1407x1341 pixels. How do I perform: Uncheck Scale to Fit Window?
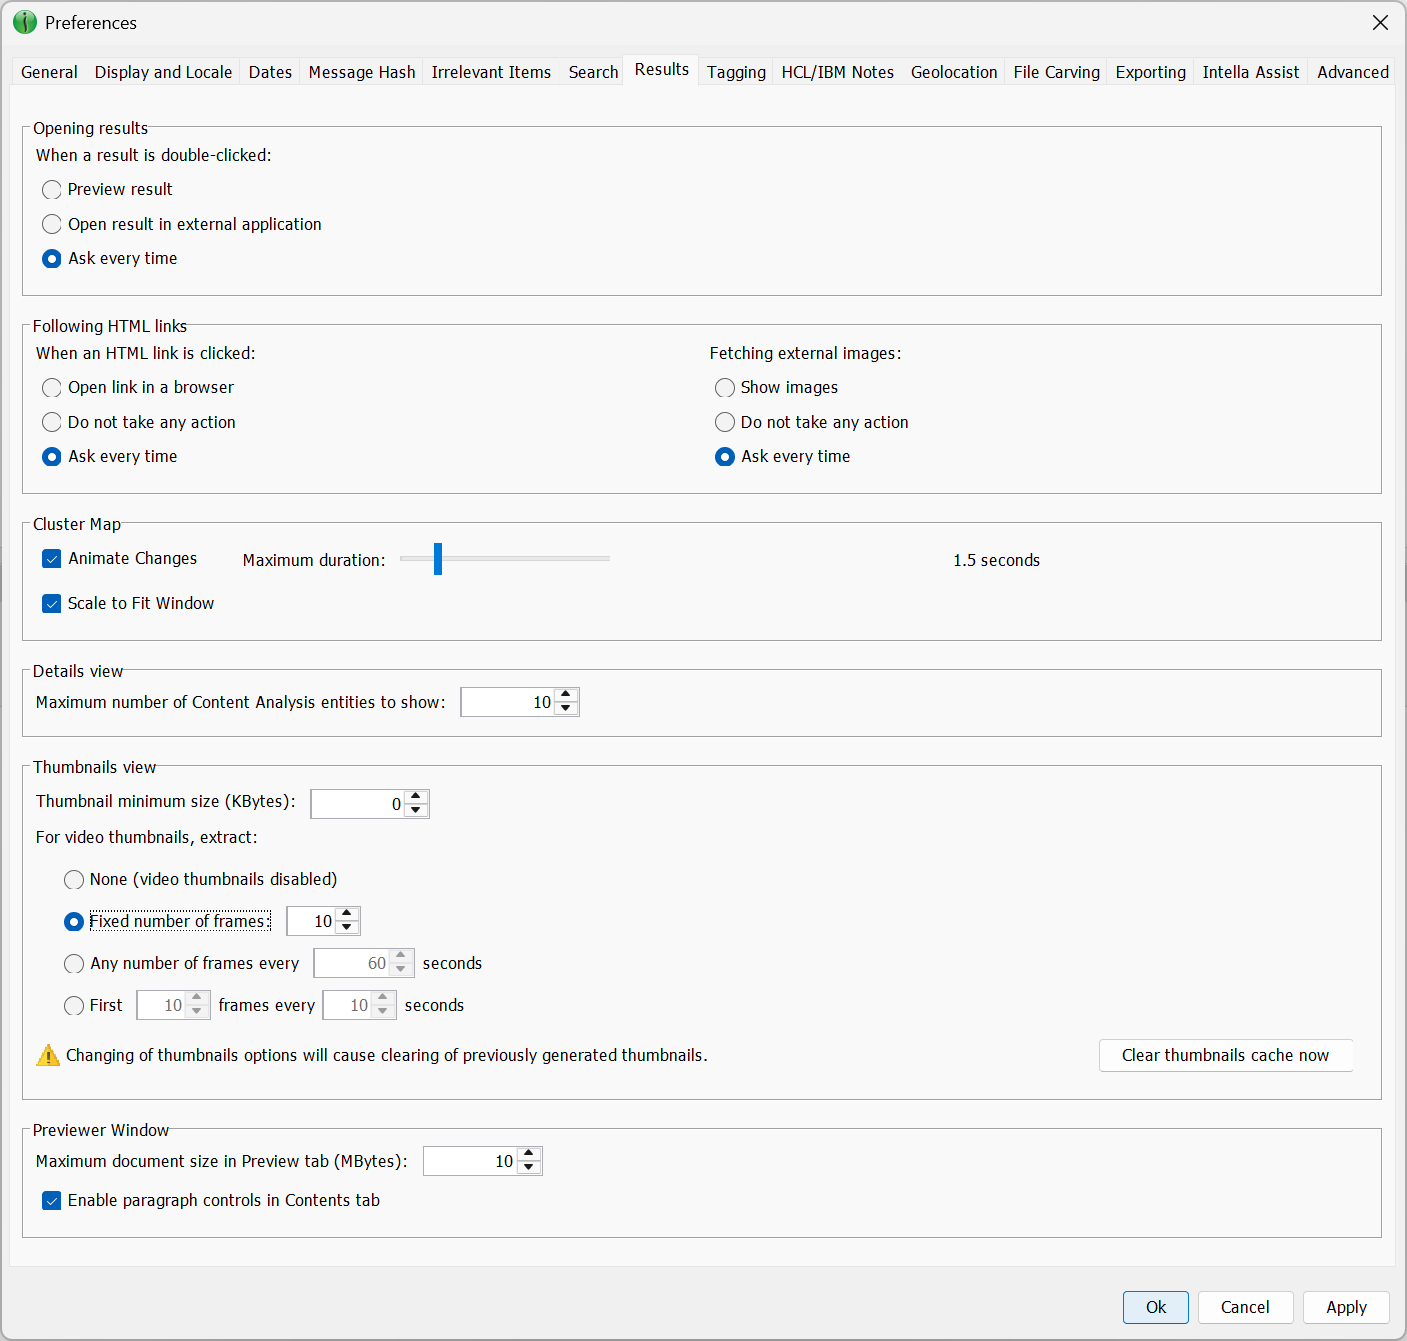click(x=51, y=603)
